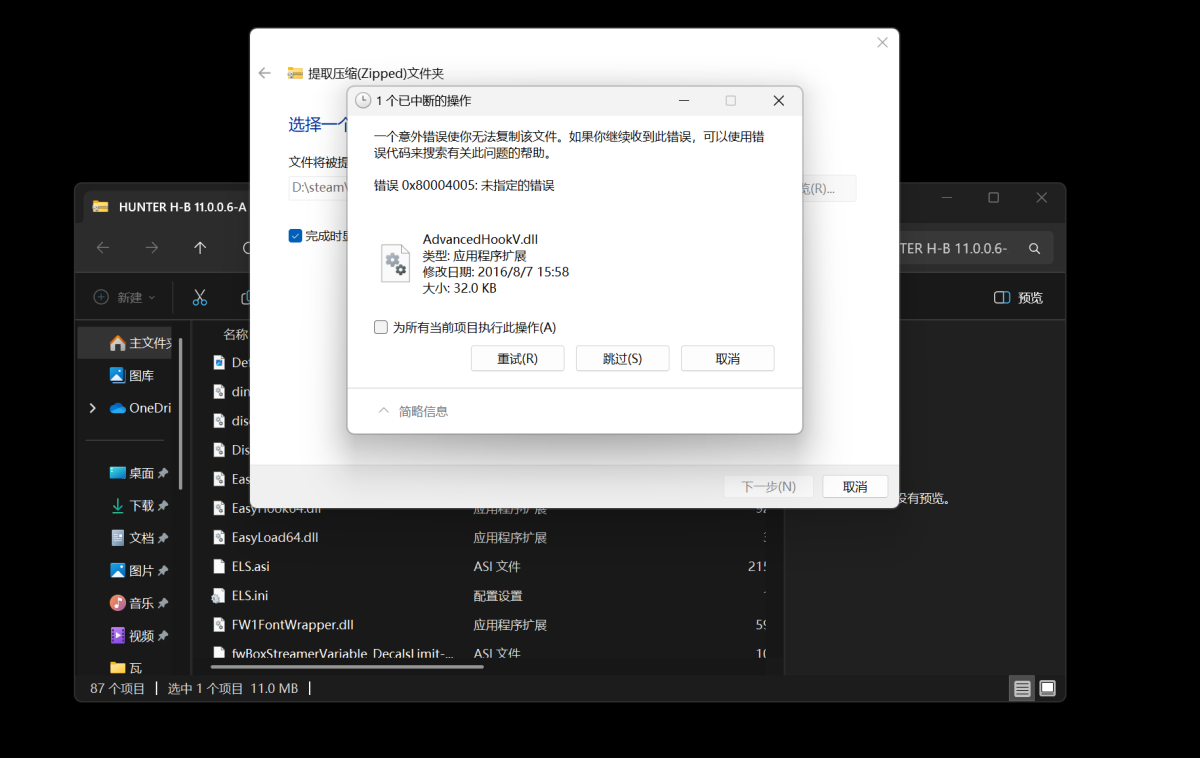1200x758 pixels.
Task: Select the fwBoxStreamerVariable_DecalsLimit file
Action: point(343,653)
